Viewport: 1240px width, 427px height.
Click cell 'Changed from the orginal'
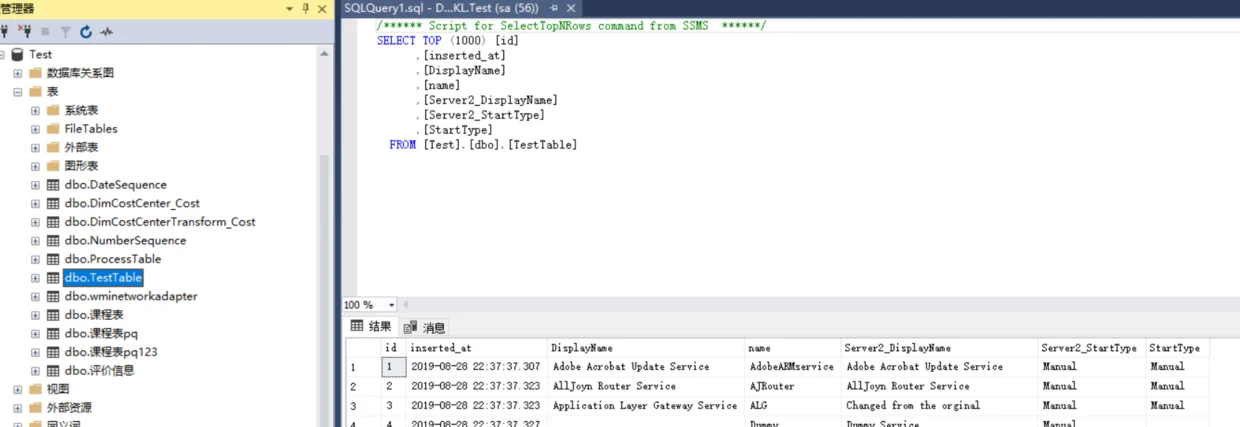pyautogui.click(x=939, y=406)
